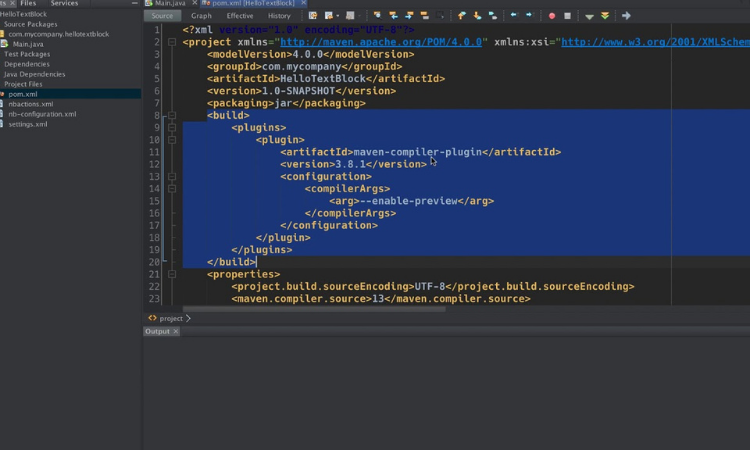Jump to Previous Bookmark icon
Viewport: 750px width, 450px height.
[461, 16]
